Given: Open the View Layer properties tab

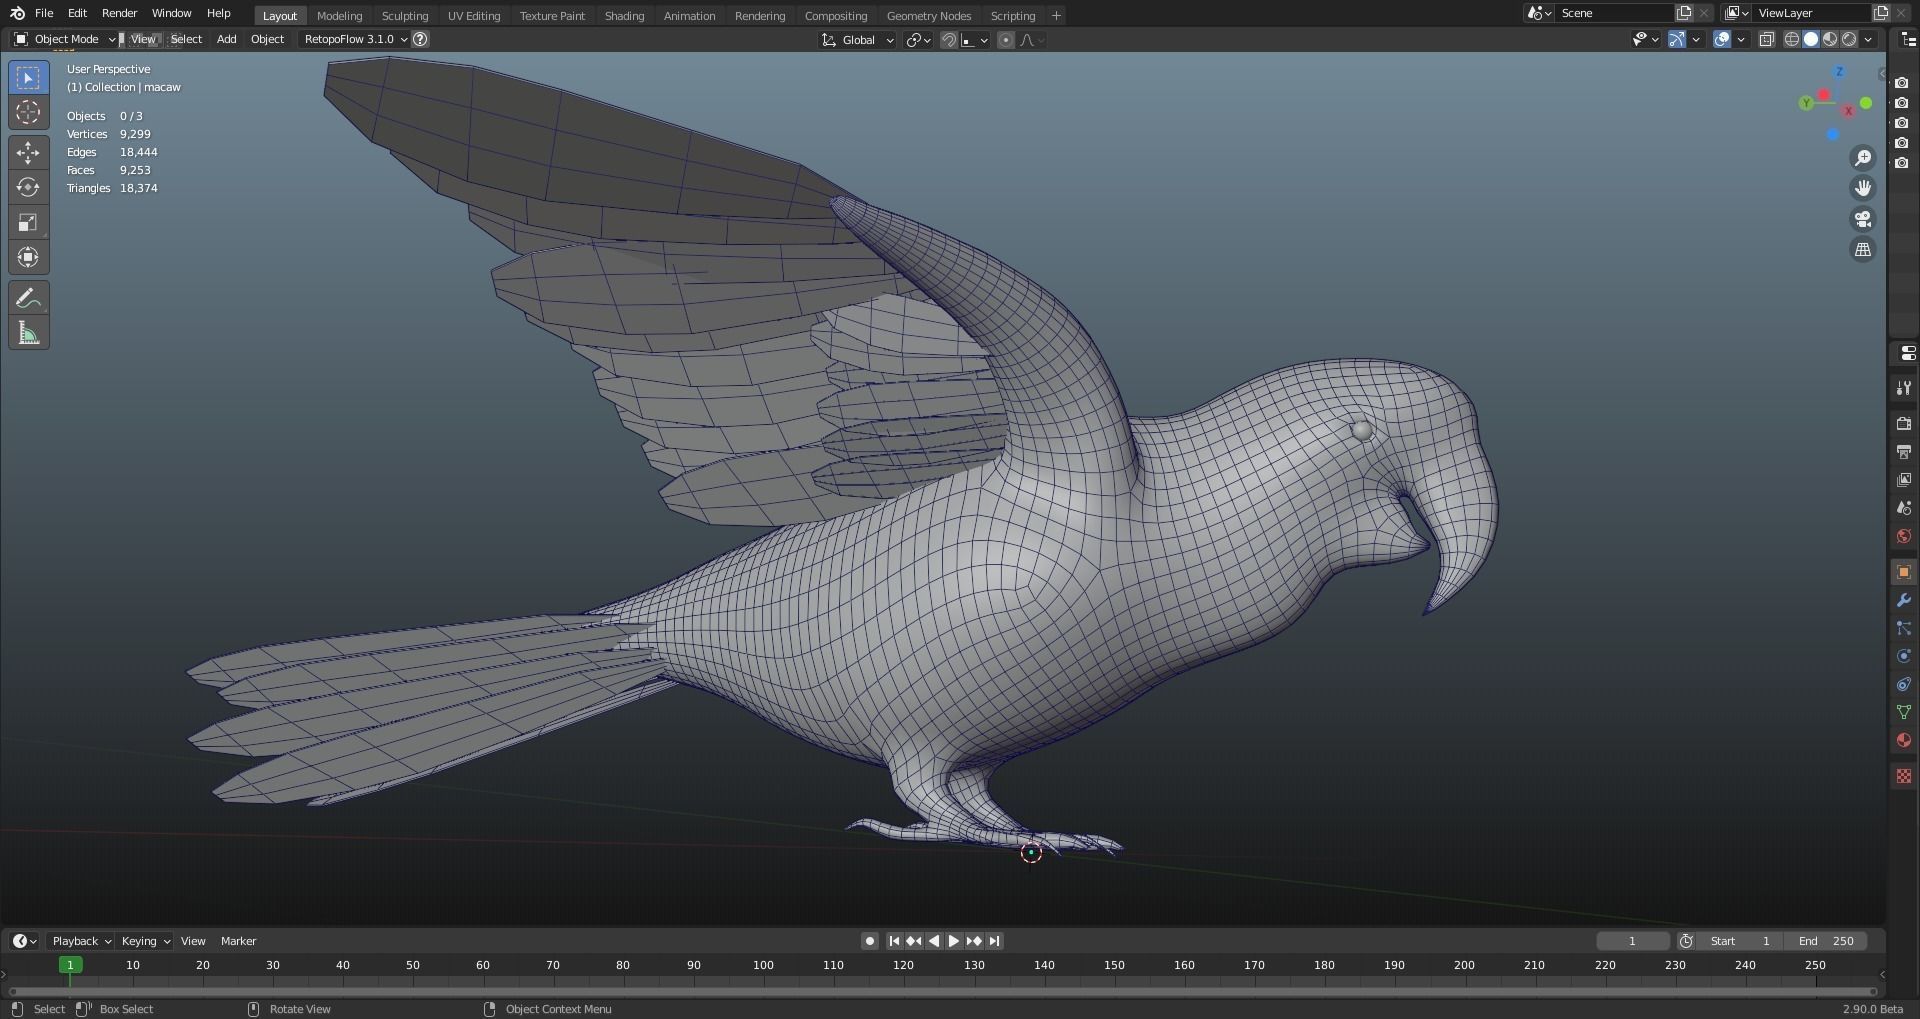Looking at the screenshot, I should tap(1904, 480).
